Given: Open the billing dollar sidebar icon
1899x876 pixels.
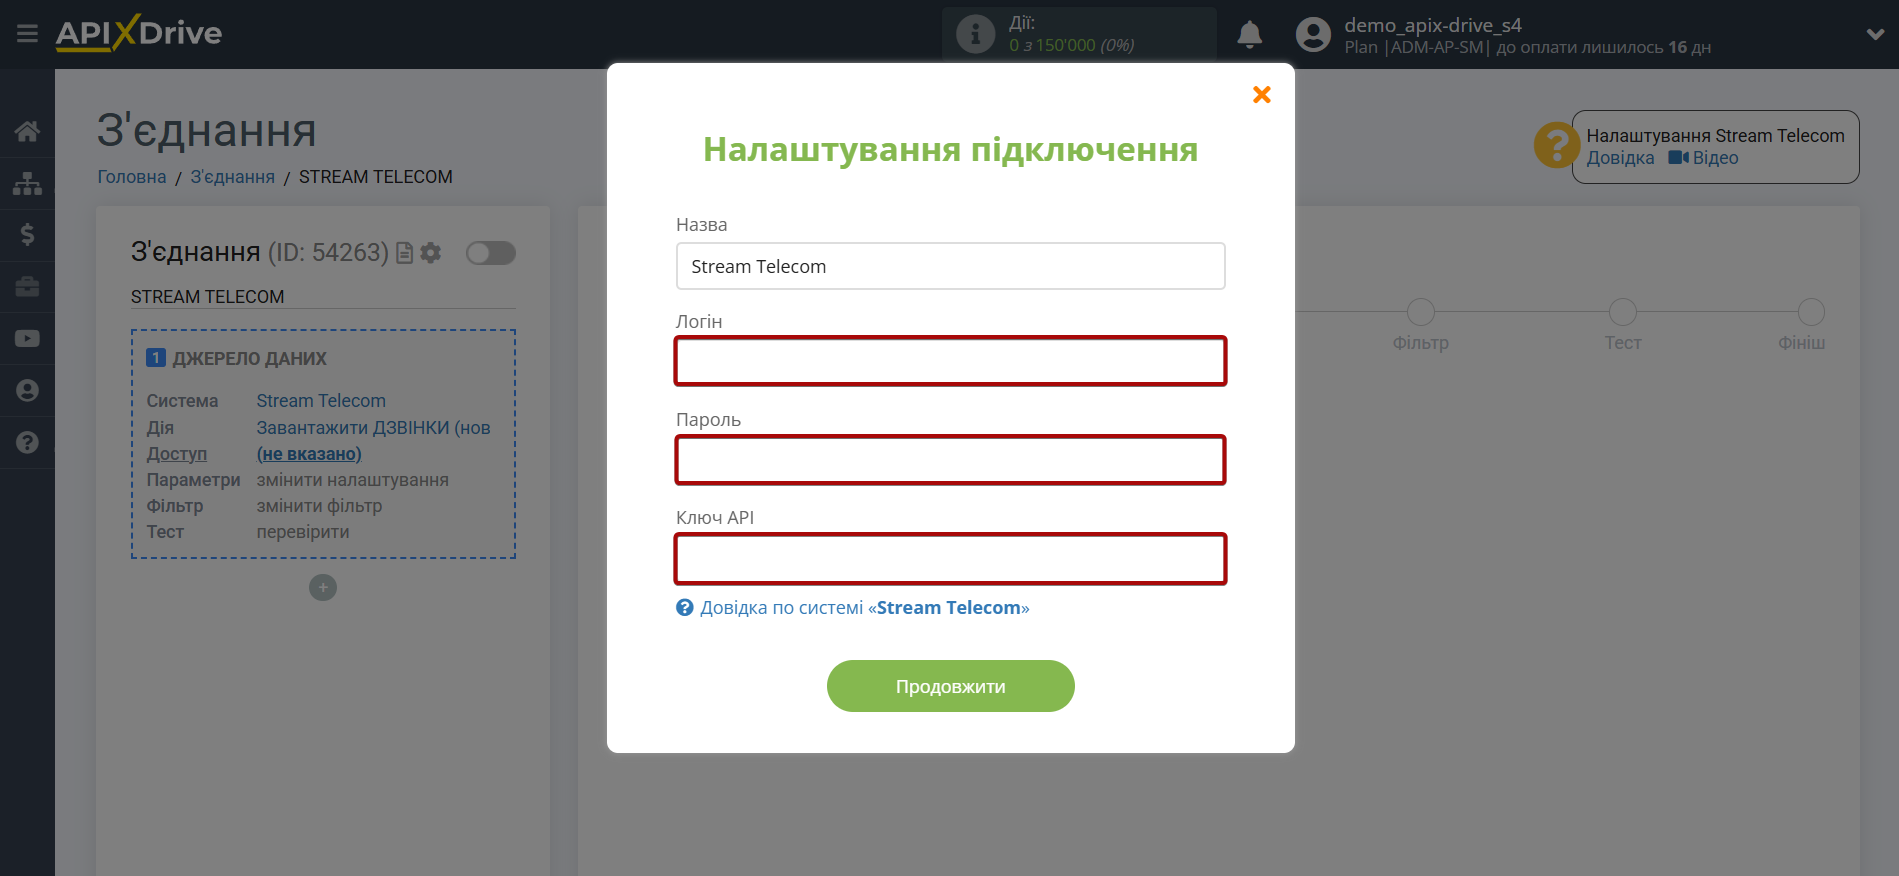Looking at the screenshot, I should 27,235.
